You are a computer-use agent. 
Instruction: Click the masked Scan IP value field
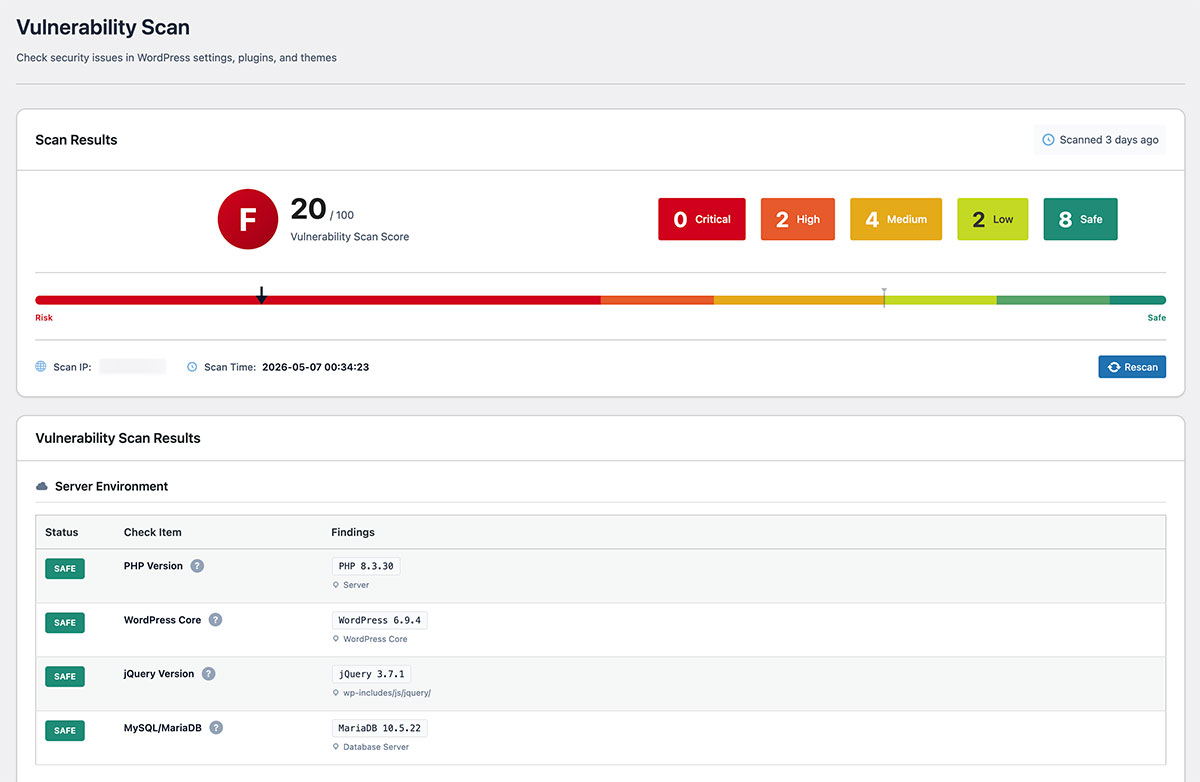coord(133,367)
